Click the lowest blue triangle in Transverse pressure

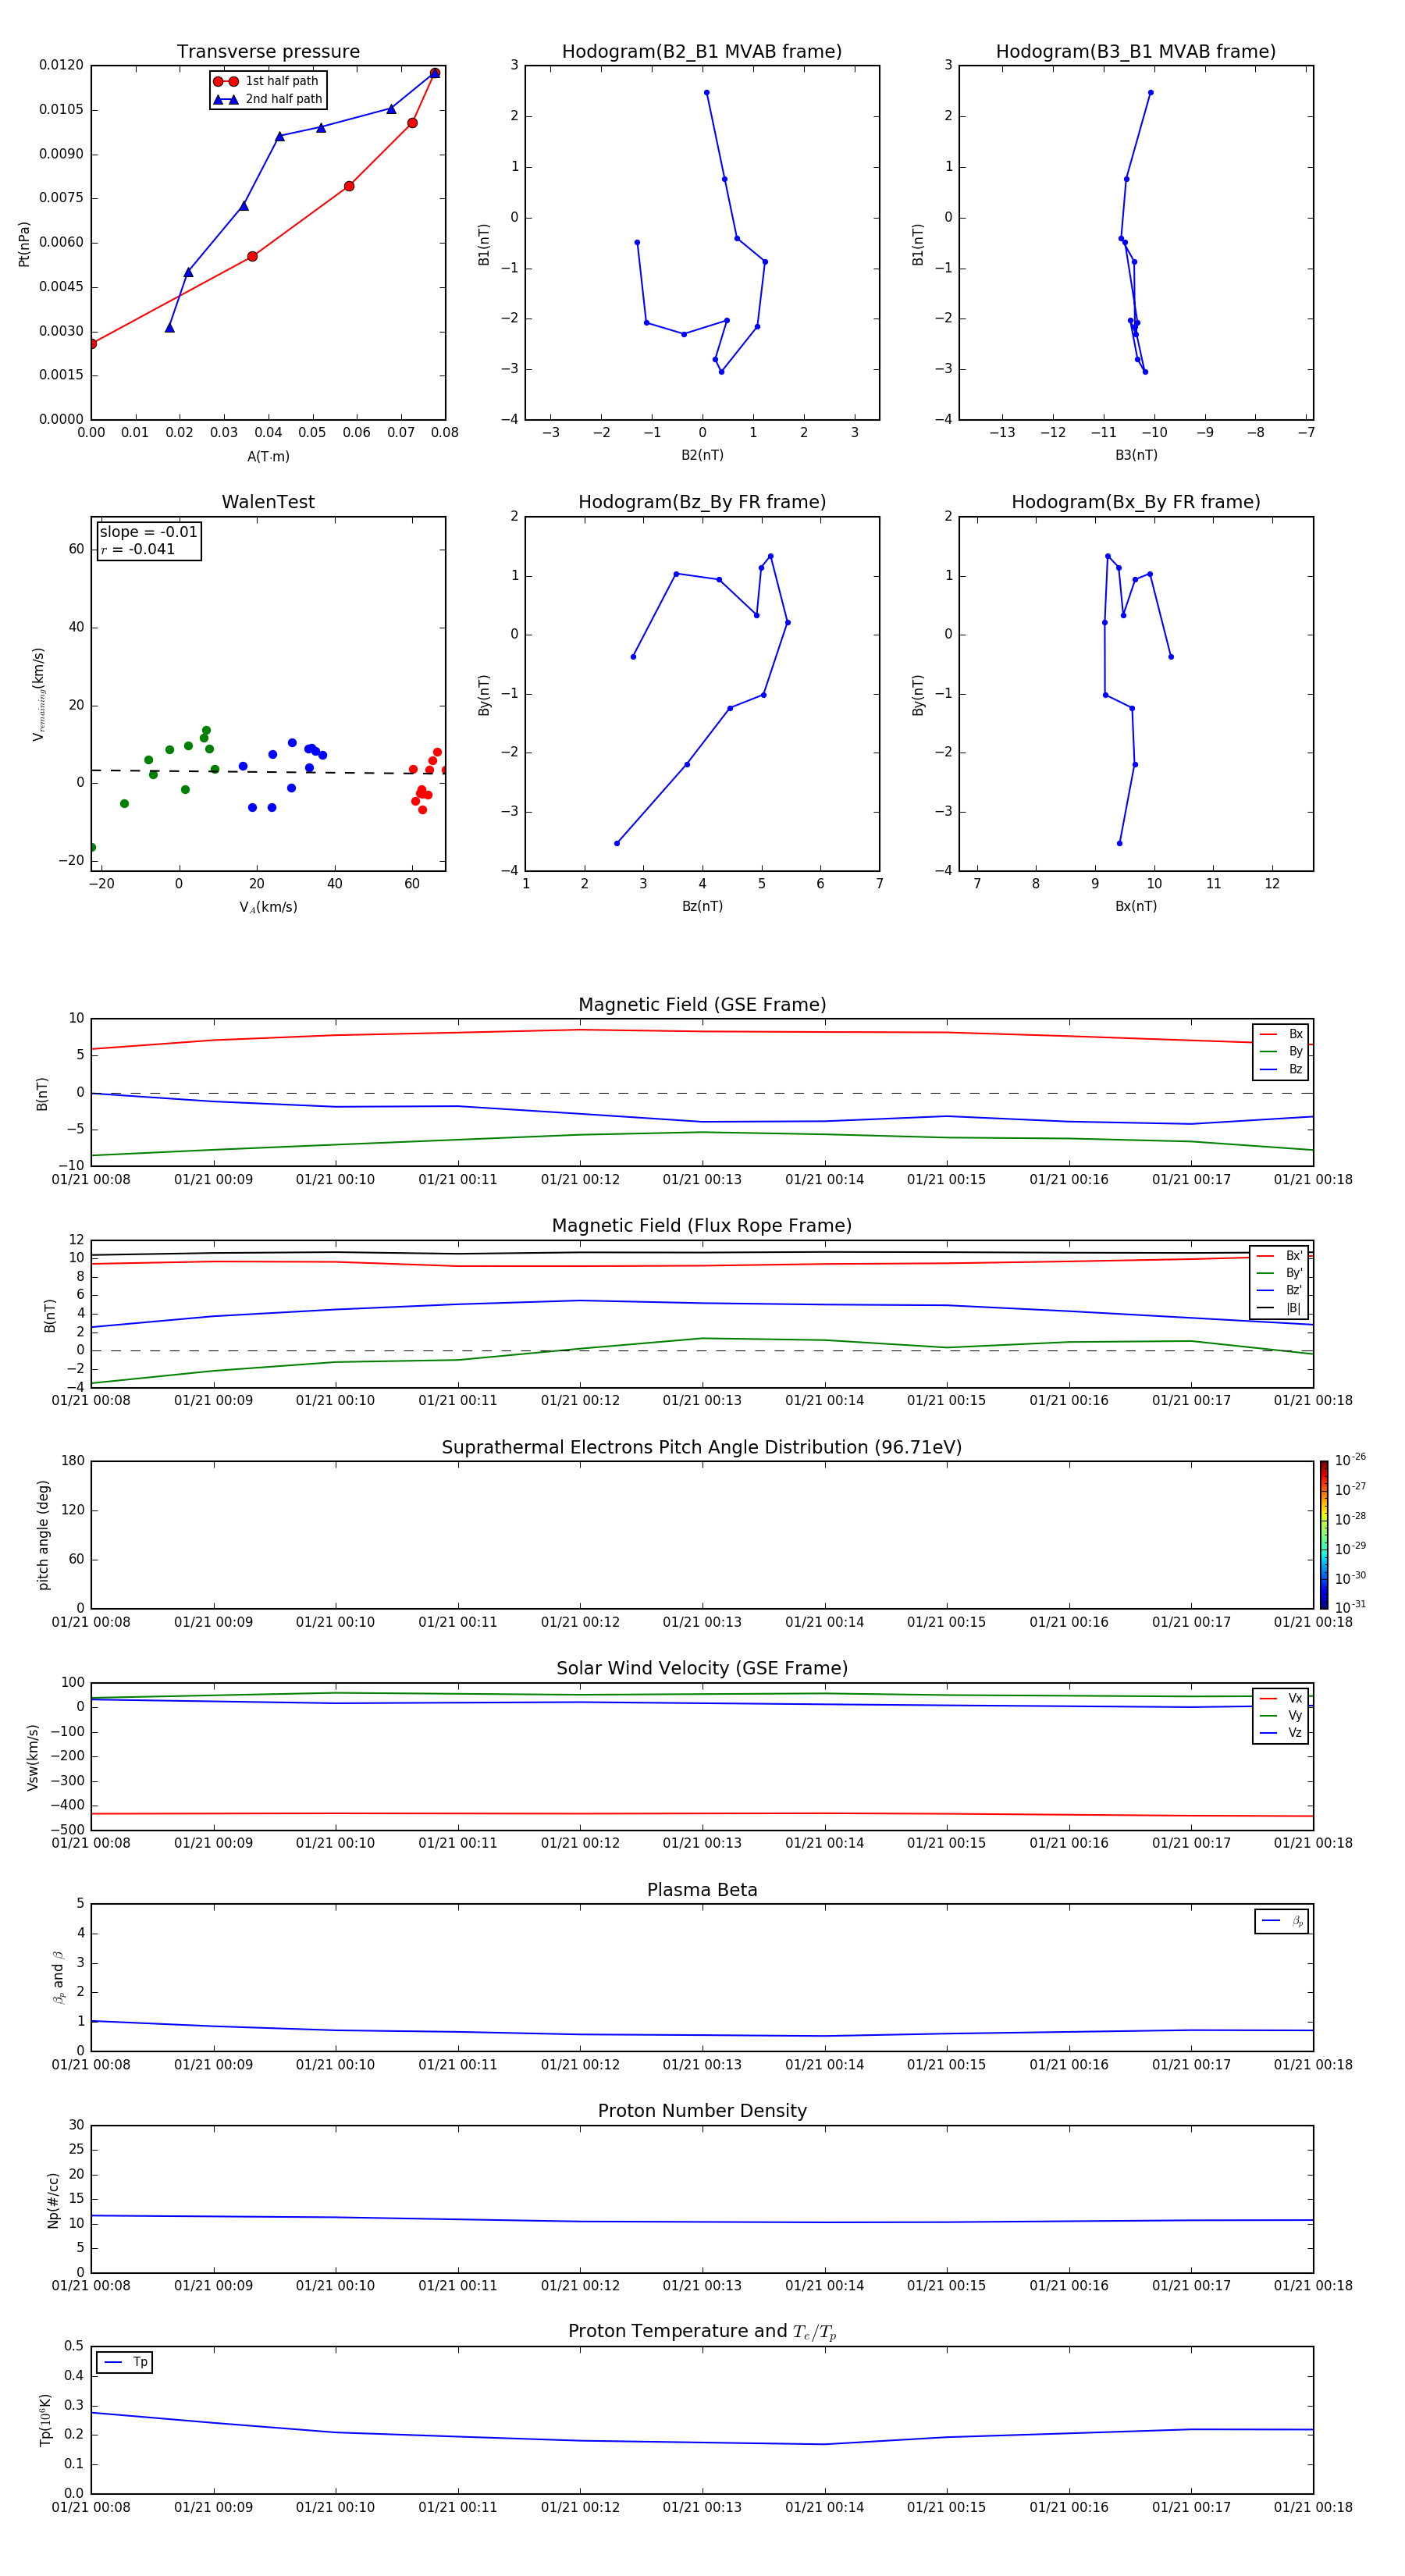[x=169, y=327]
